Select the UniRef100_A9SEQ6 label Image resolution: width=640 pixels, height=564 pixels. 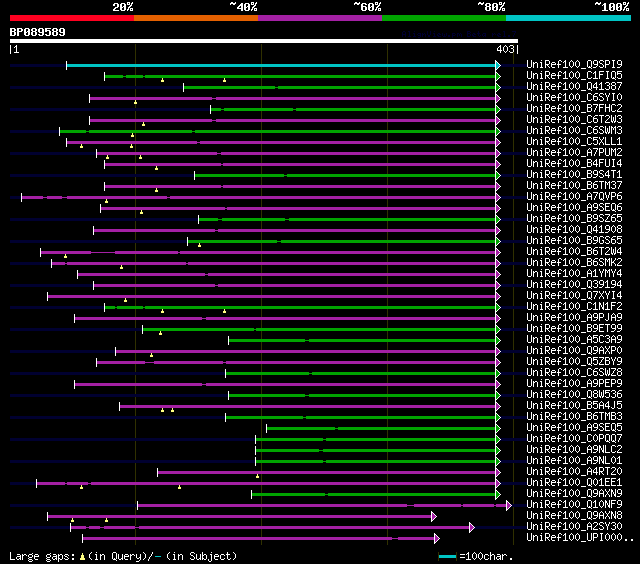574,207
